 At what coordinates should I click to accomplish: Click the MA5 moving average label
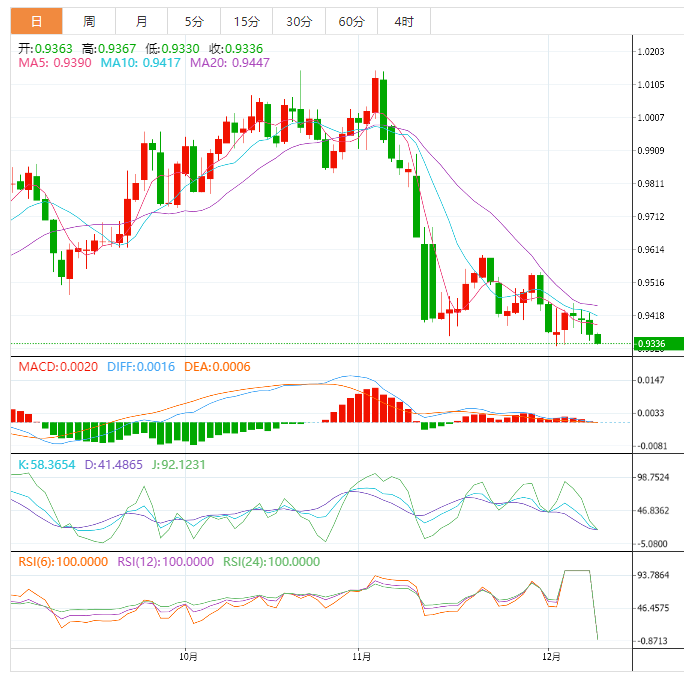point(54,63)
